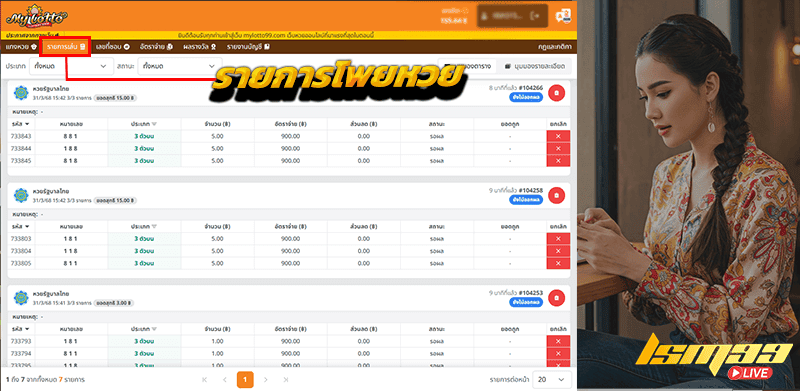Click the lottery emblem on slip #104258
The image size is (800, 391).
tap(21, 195)
